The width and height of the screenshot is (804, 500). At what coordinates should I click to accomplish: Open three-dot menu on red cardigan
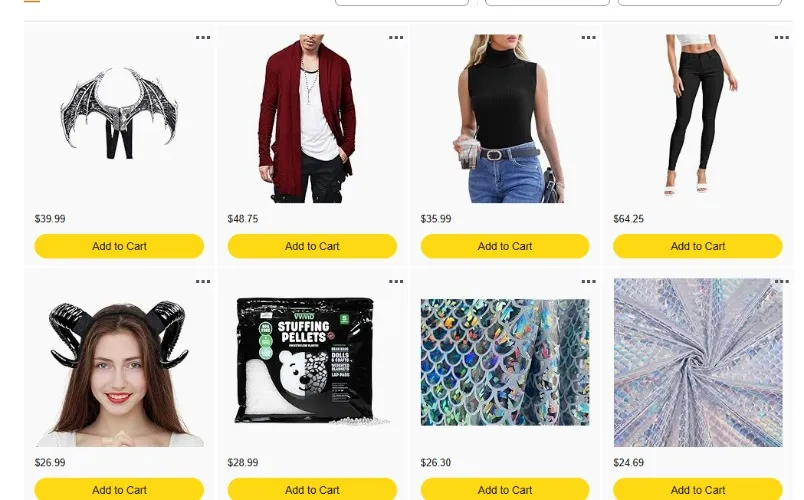(x=395, y=37)
